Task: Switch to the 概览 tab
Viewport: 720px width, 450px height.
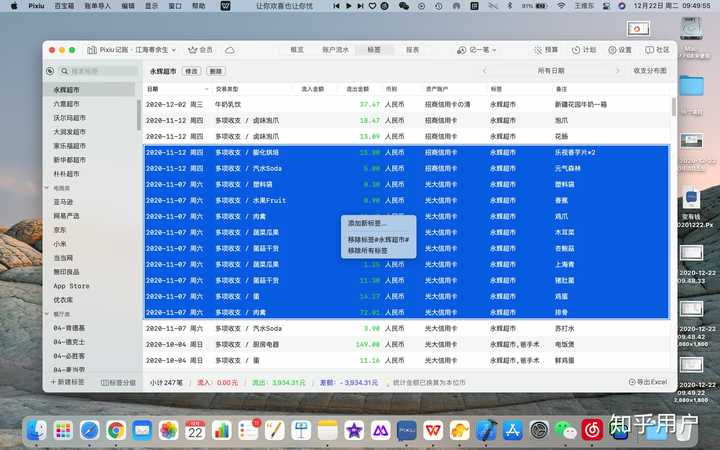Action: [x=297, y=50]
